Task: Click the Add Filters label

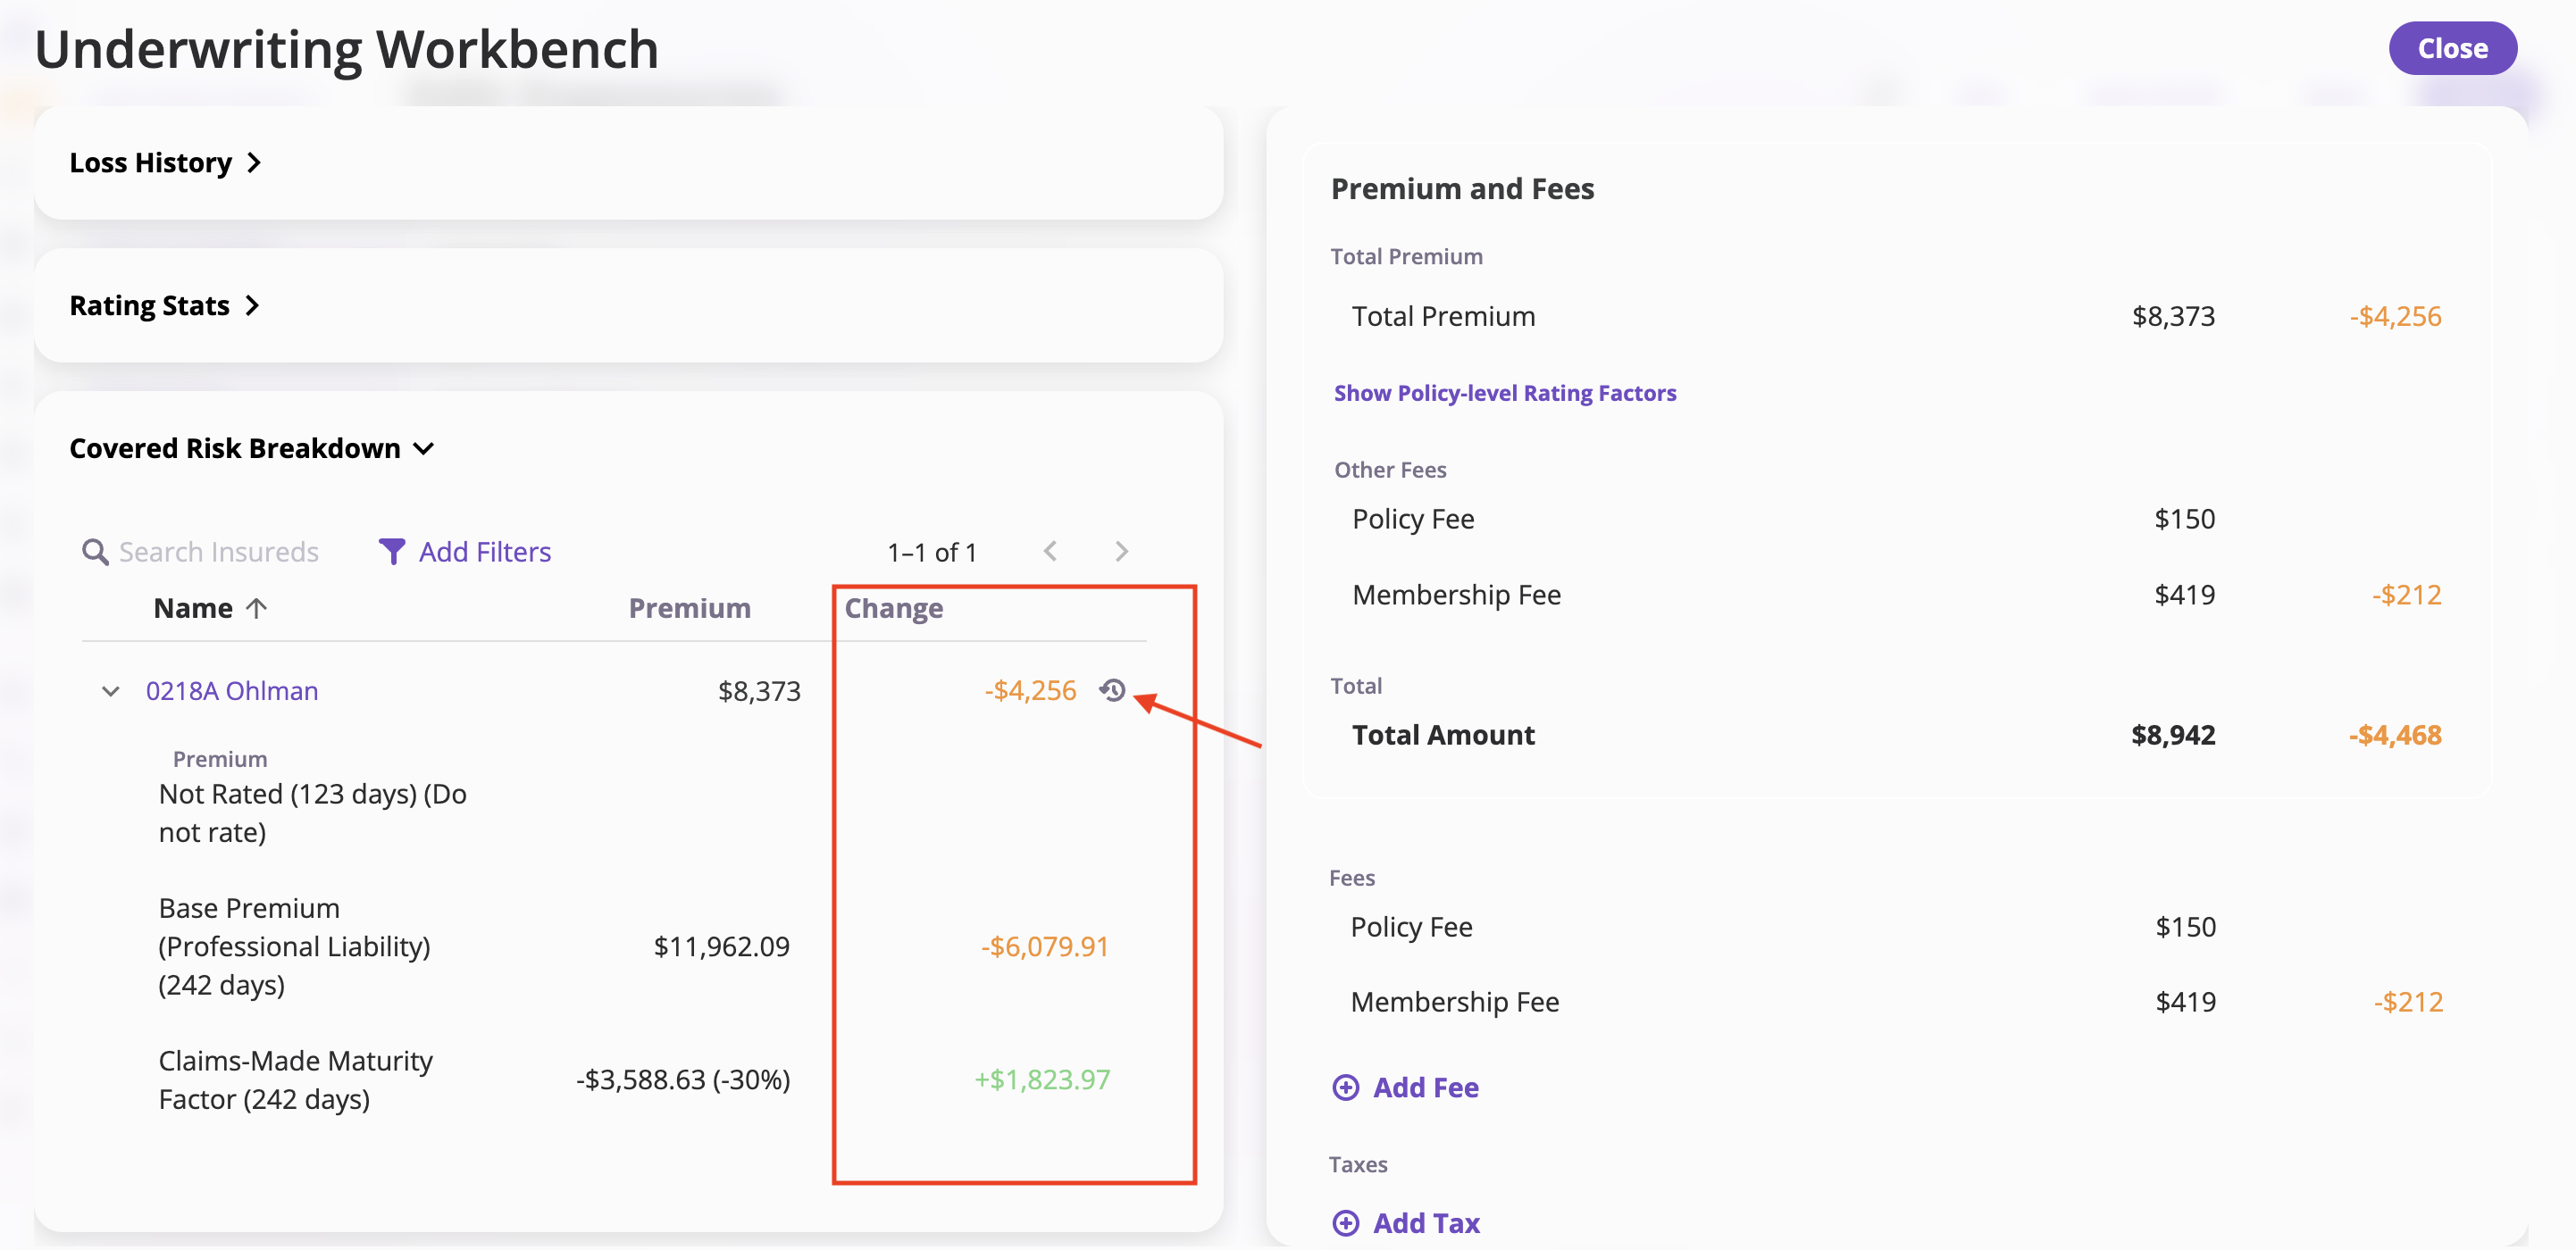Action: coord(484,552)
